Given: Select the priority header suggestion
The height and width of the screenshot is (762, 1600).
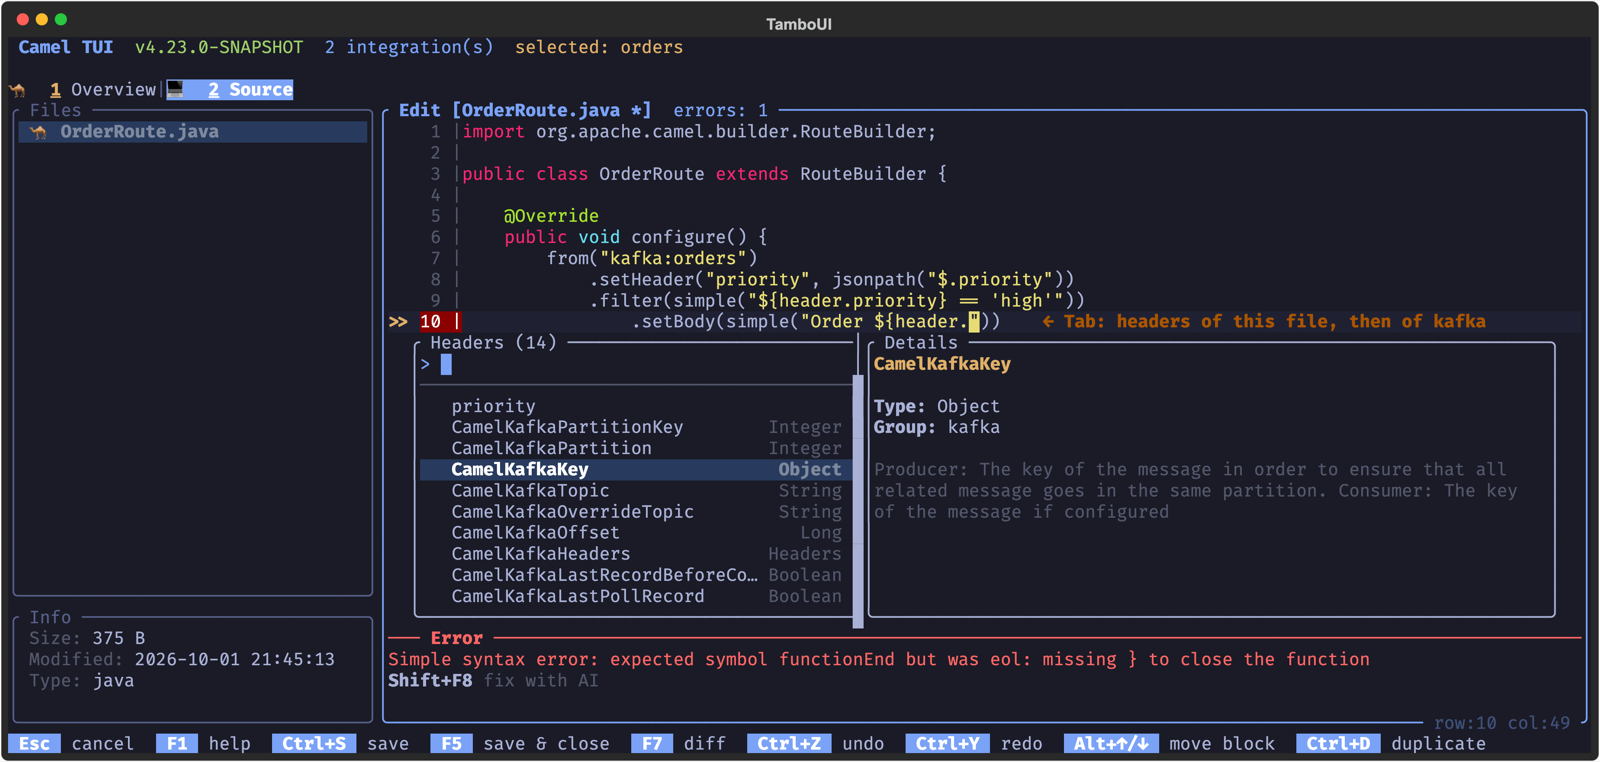Looking at the screenshot, I should (x=636, y=406).
